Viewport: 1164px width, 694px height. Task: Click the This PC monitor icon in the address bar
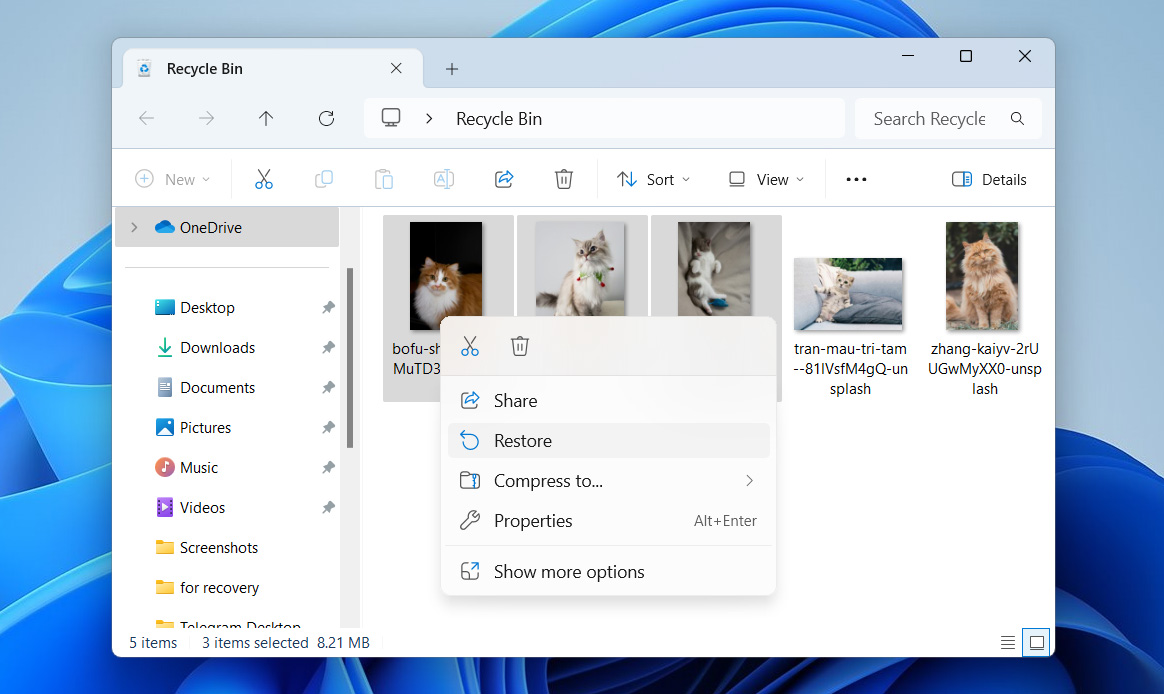391,117
